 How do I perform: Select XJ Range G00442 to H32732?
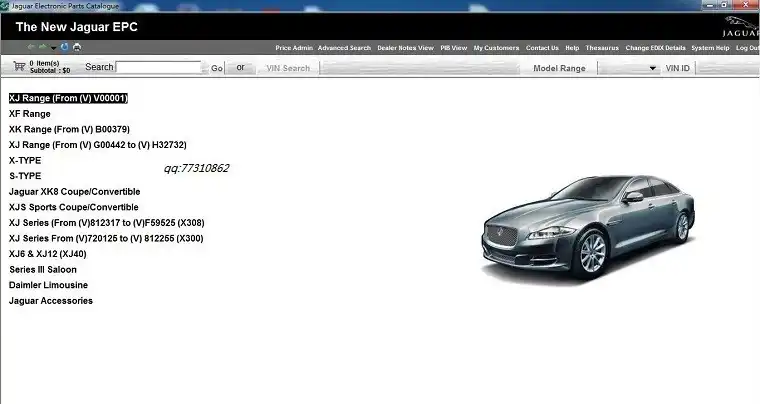[97, 145]
